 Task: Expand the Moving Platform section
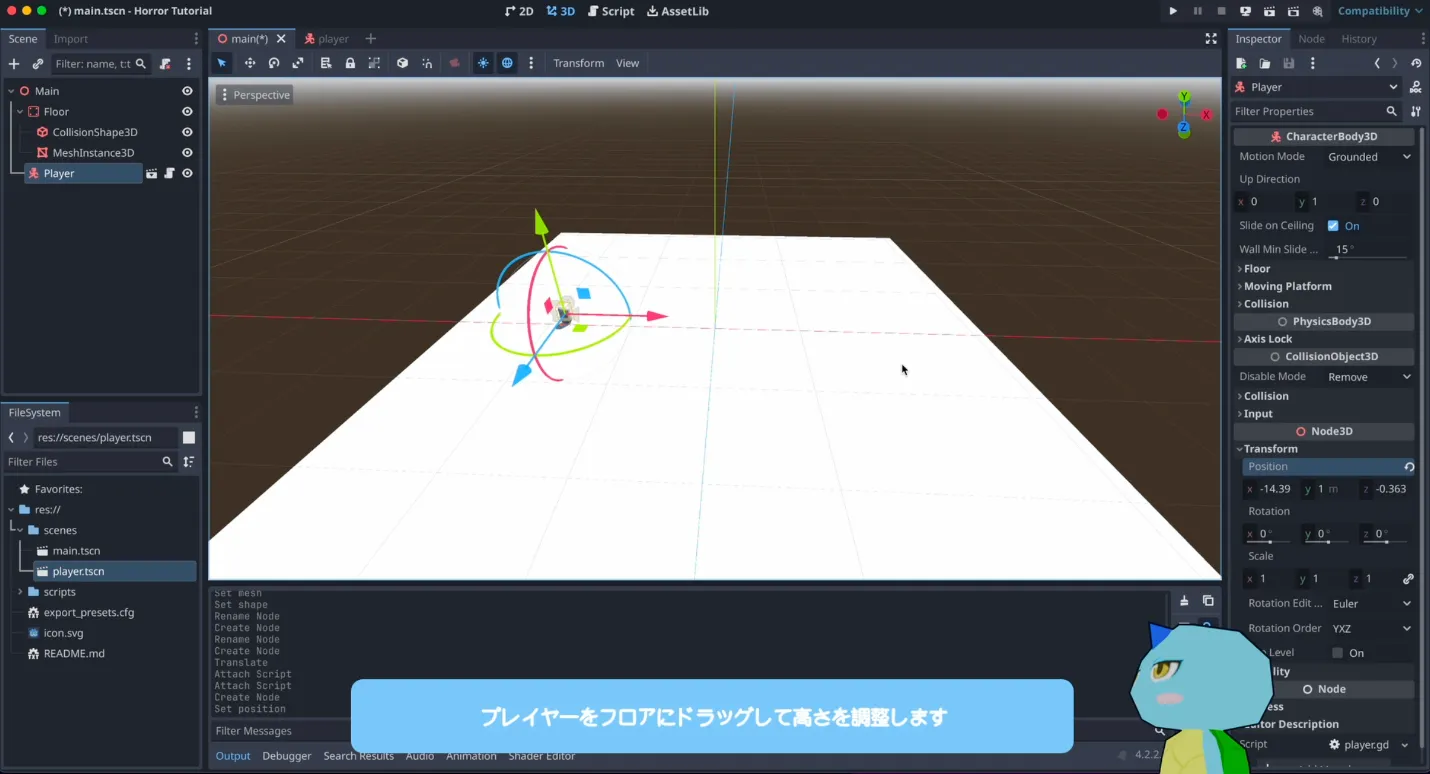click(x=1287, y=286)
